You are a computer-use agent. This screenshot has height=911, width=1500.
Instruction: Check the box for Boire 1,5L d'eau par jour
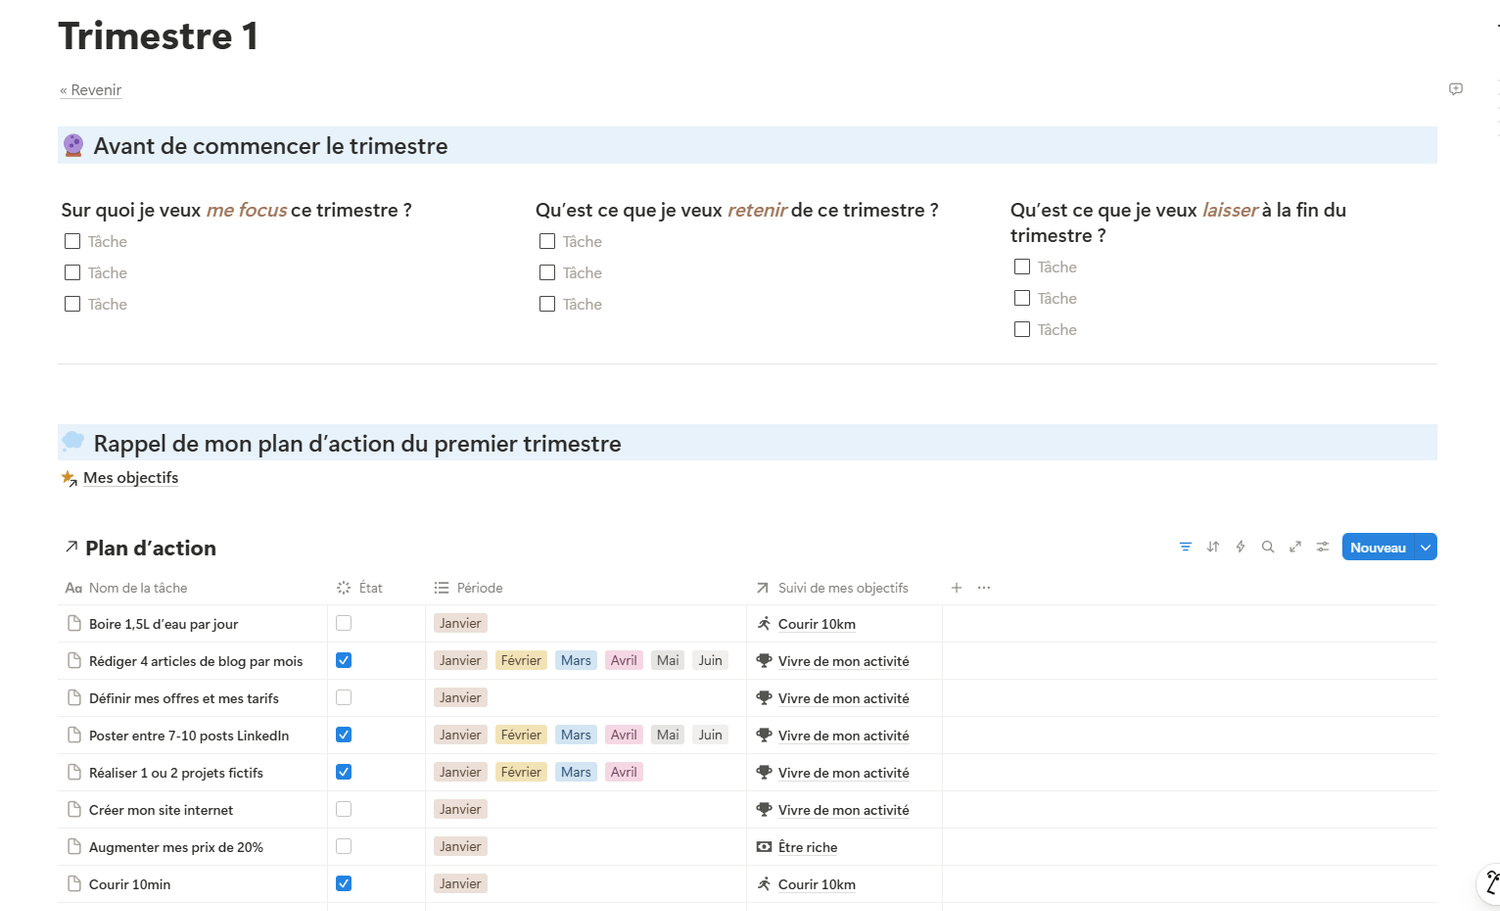344,623
